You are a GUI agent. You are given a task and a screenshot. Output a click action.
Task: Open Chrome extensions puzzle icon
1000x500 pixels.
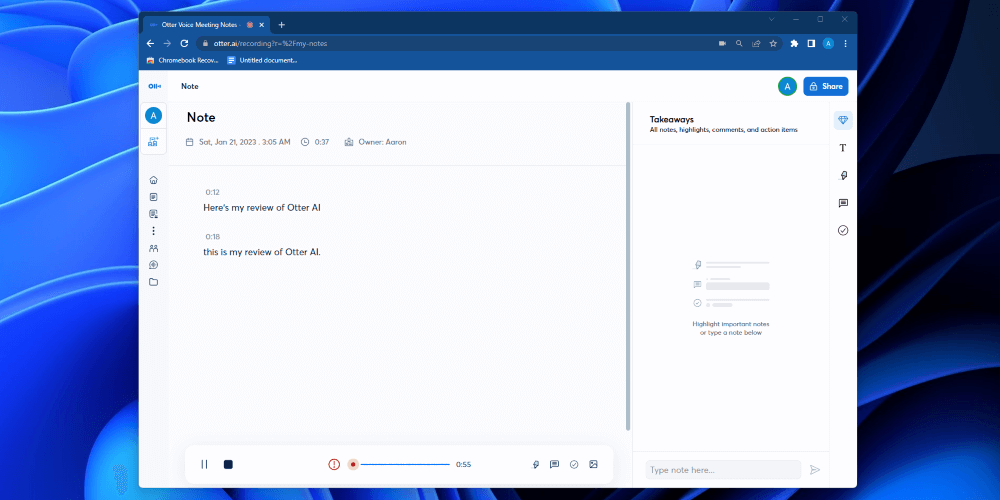tap(794, 43)
